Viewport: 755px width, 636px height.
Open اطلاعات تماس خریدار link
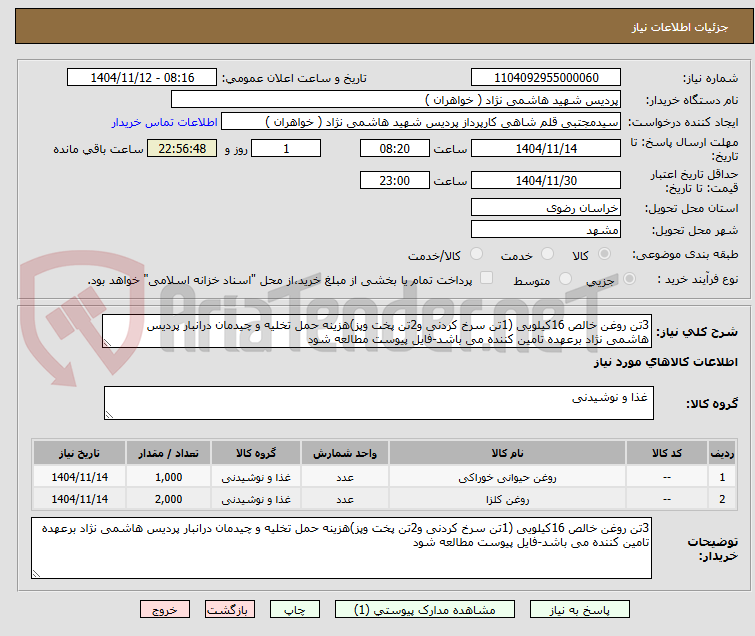(165, 122)
